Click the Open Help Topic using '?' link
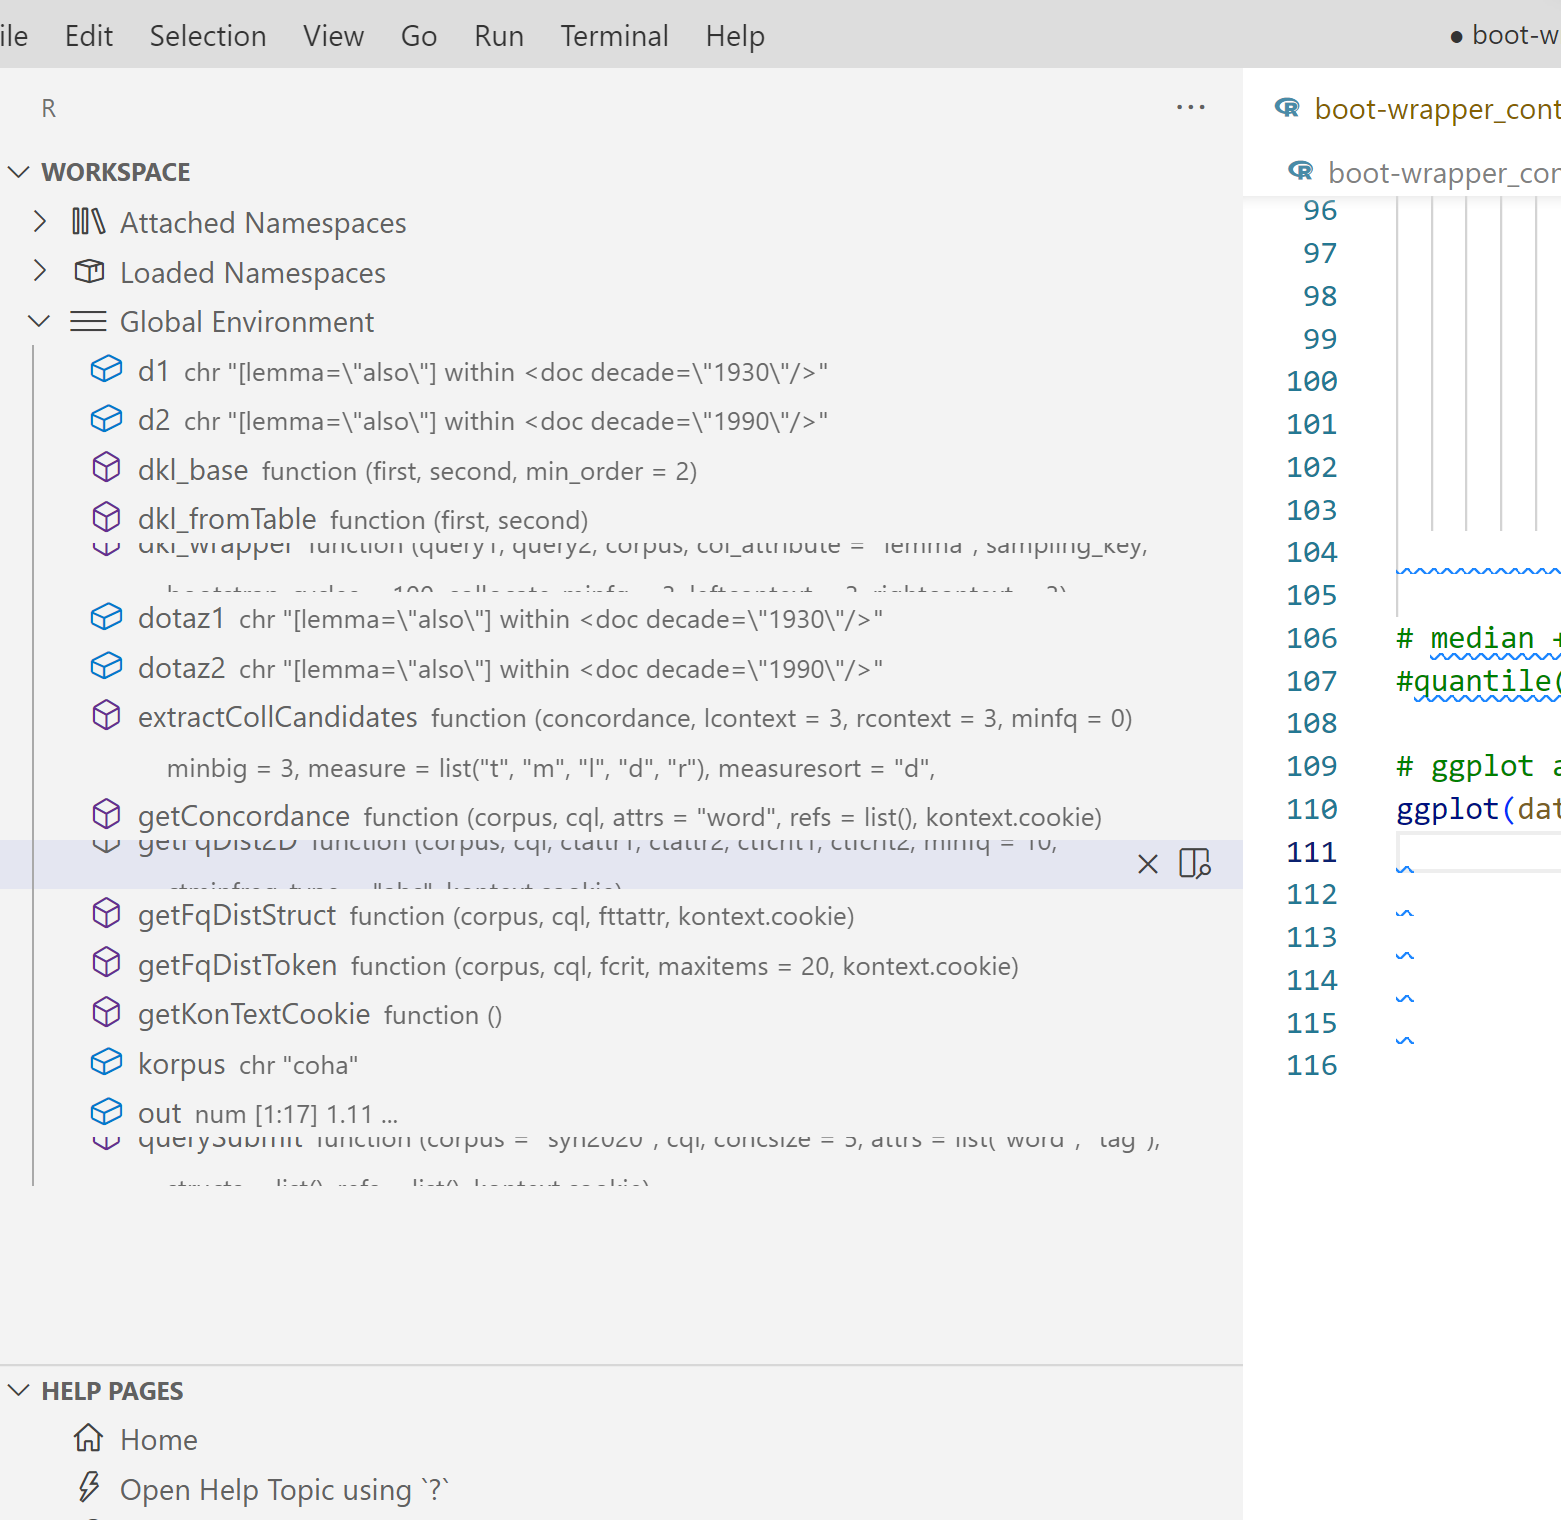Viewport: 1561px width, 1520px height. coord(284,1489)
